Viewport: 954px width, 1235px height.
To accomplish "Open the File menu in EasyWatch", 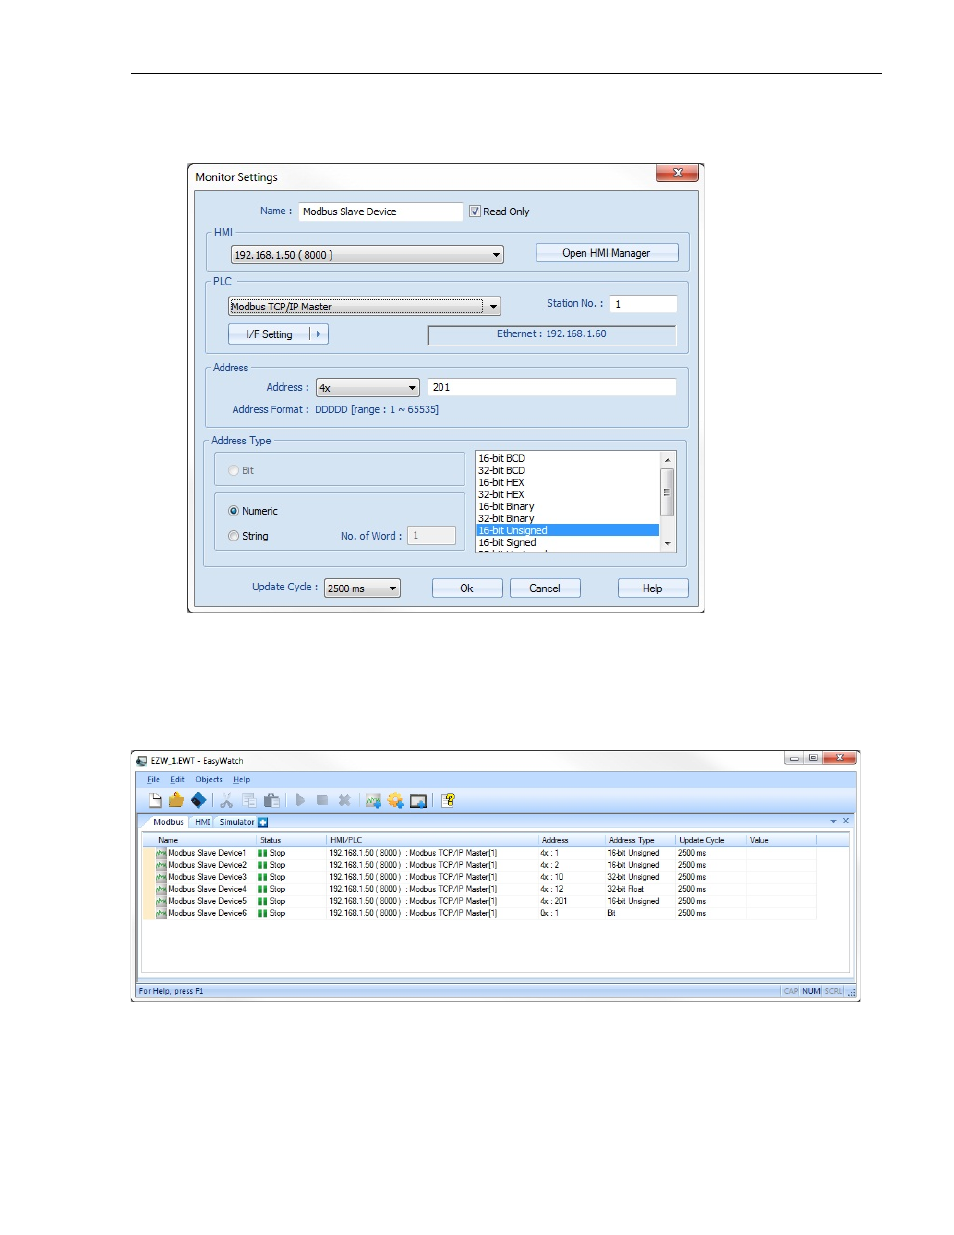I will pos(153,779).
